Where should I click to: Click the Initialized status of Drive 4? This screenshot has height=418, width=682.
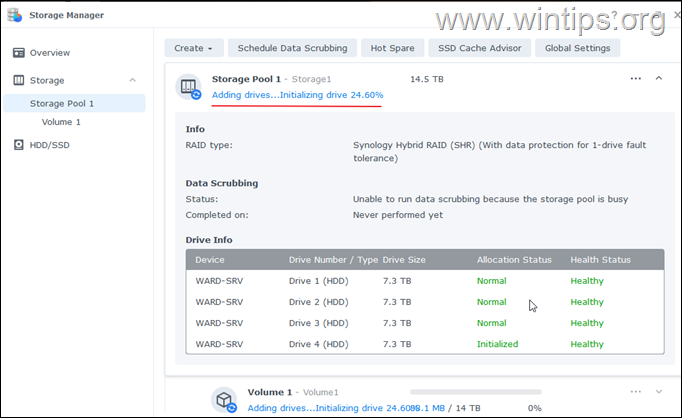pyautogui.click(x=498, y=344)
